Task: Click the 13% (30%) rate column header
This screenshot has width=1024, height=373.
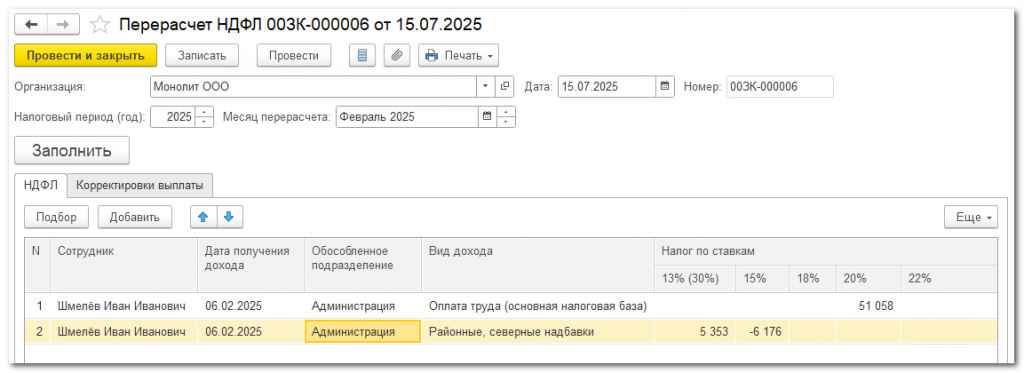Action: 694,278
